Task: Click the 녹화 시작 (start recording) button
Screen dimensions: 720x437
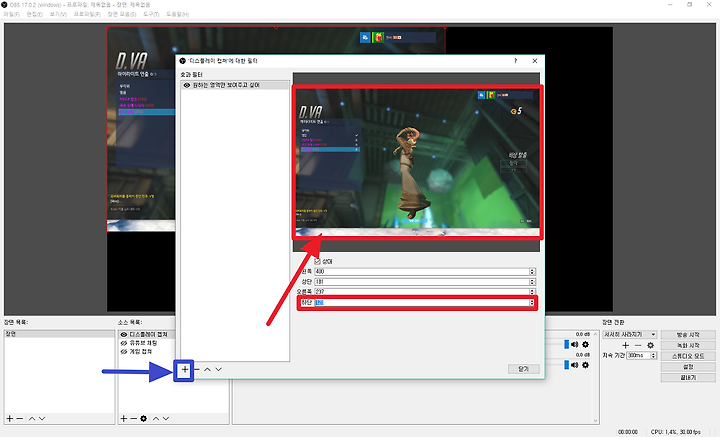Action: [688, 345]
